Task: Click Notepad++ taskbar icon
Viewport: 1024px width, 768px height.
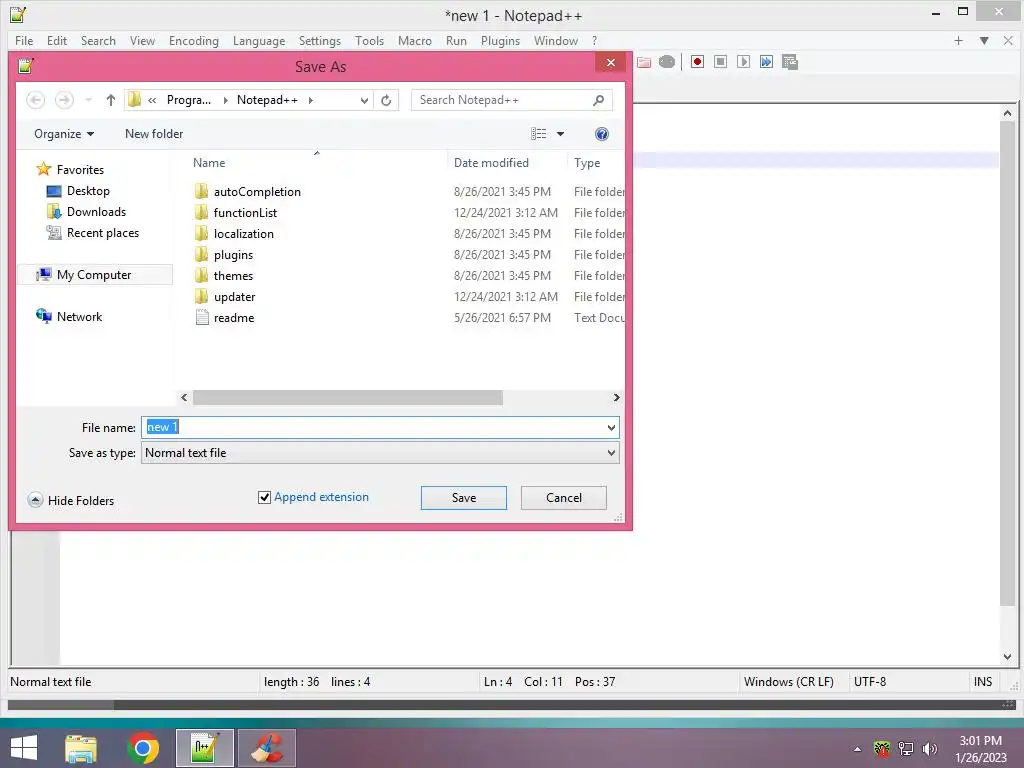Action: click(x=205, y=748)
